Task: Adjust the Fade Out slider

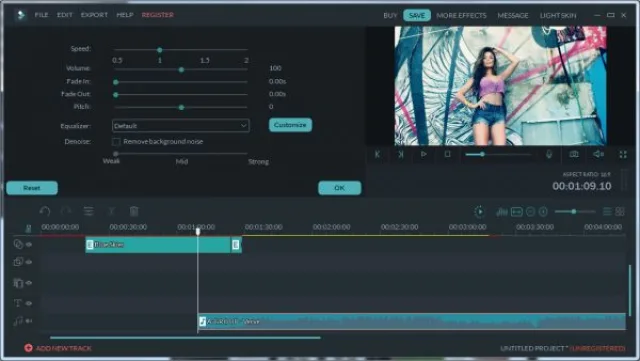Action: 181,95
